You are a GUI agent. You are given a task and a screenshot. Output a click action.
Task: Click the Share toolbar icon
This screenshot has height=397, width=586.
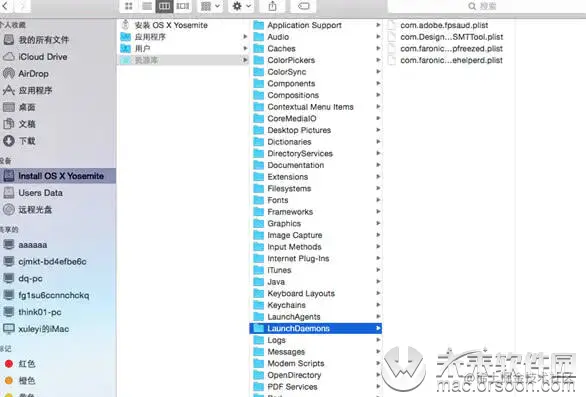coord(272,6)
